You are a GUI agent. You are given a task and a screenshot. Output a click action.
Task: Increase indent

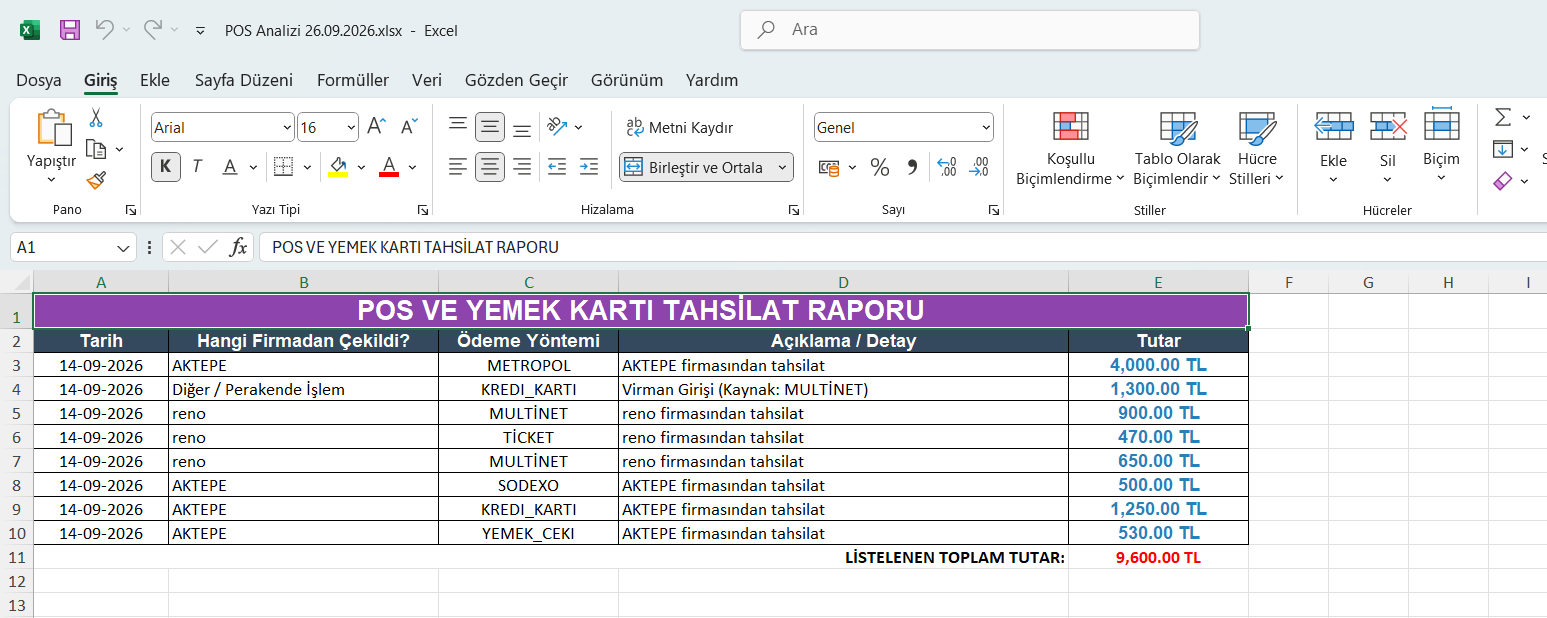(589, 167)
